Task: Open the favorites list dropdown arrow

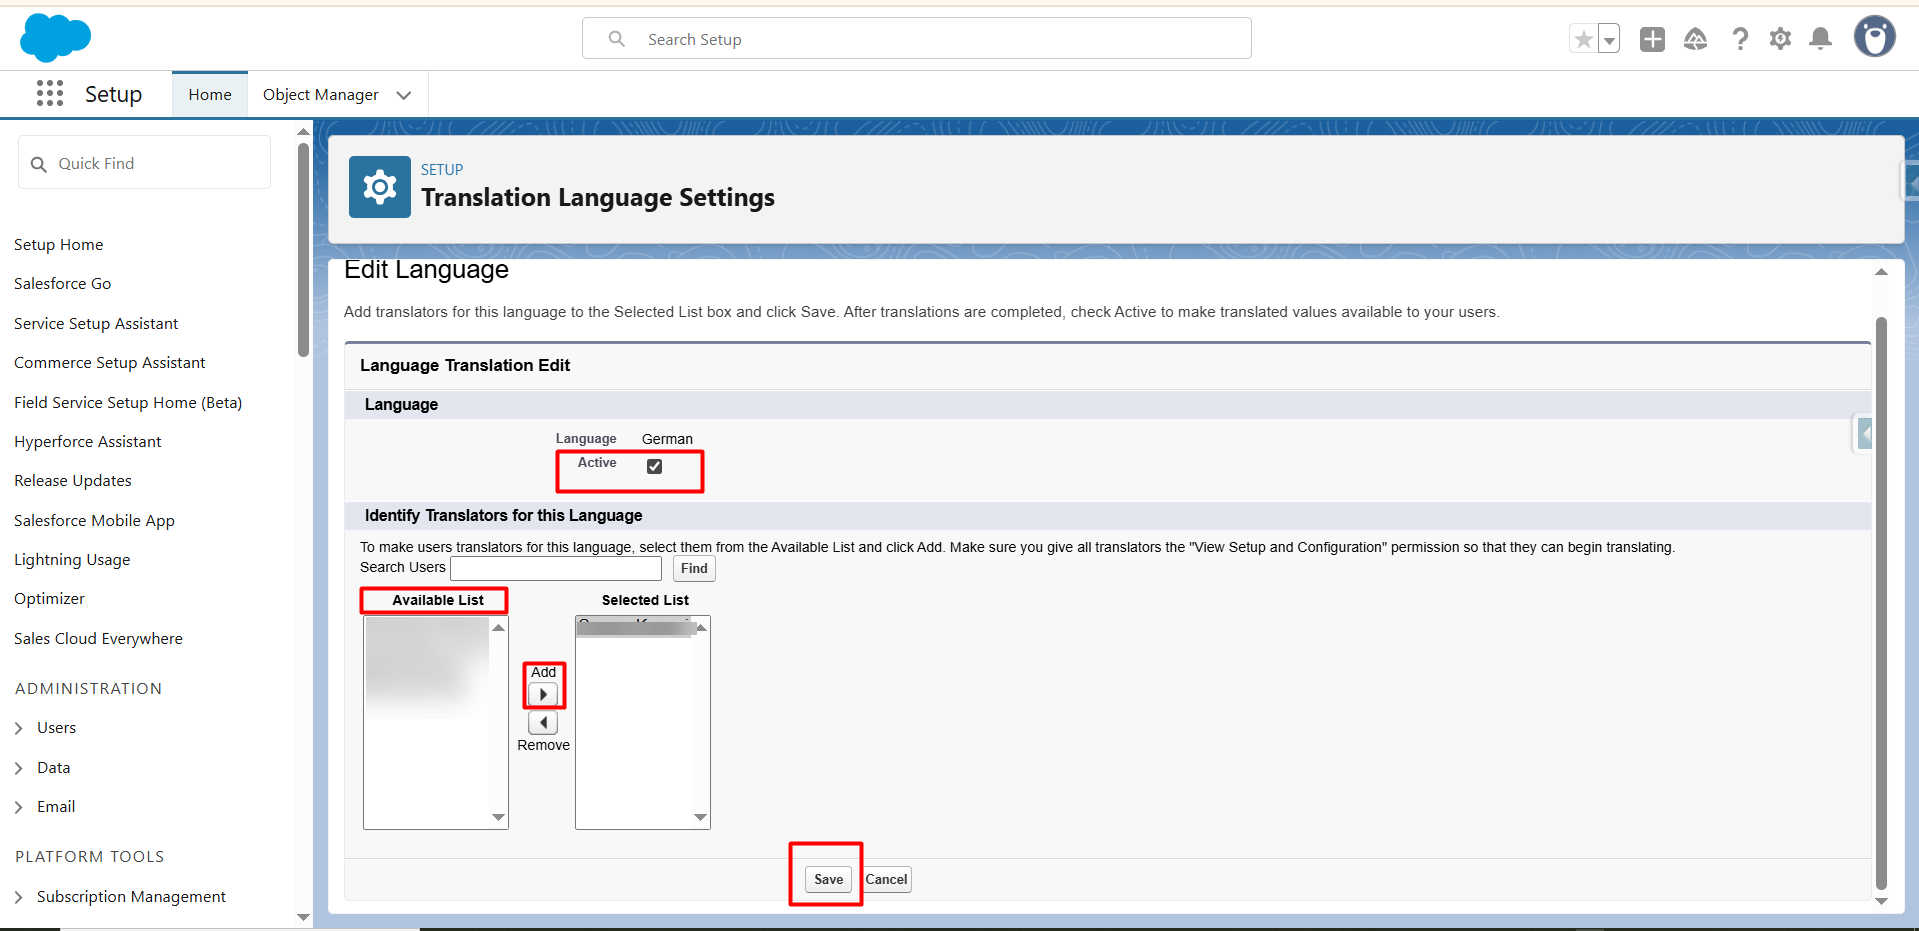Action: point(1609,40)
